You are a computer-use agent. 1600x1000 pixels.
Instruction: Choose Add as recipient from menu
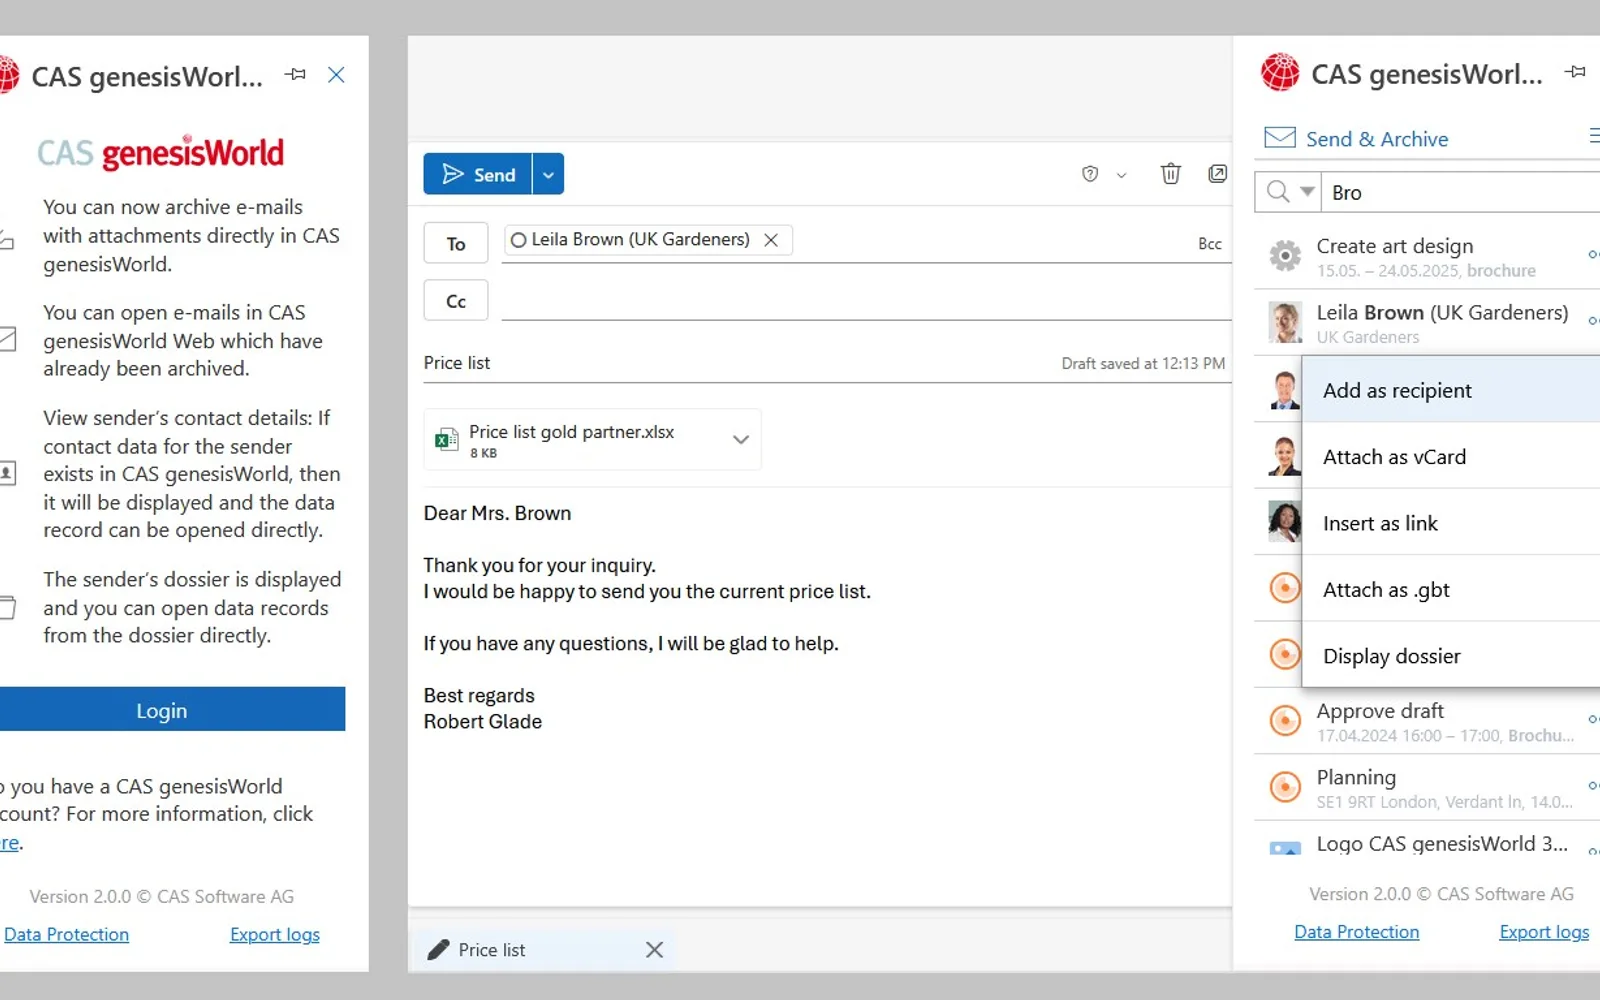[x=1451, y=390]
